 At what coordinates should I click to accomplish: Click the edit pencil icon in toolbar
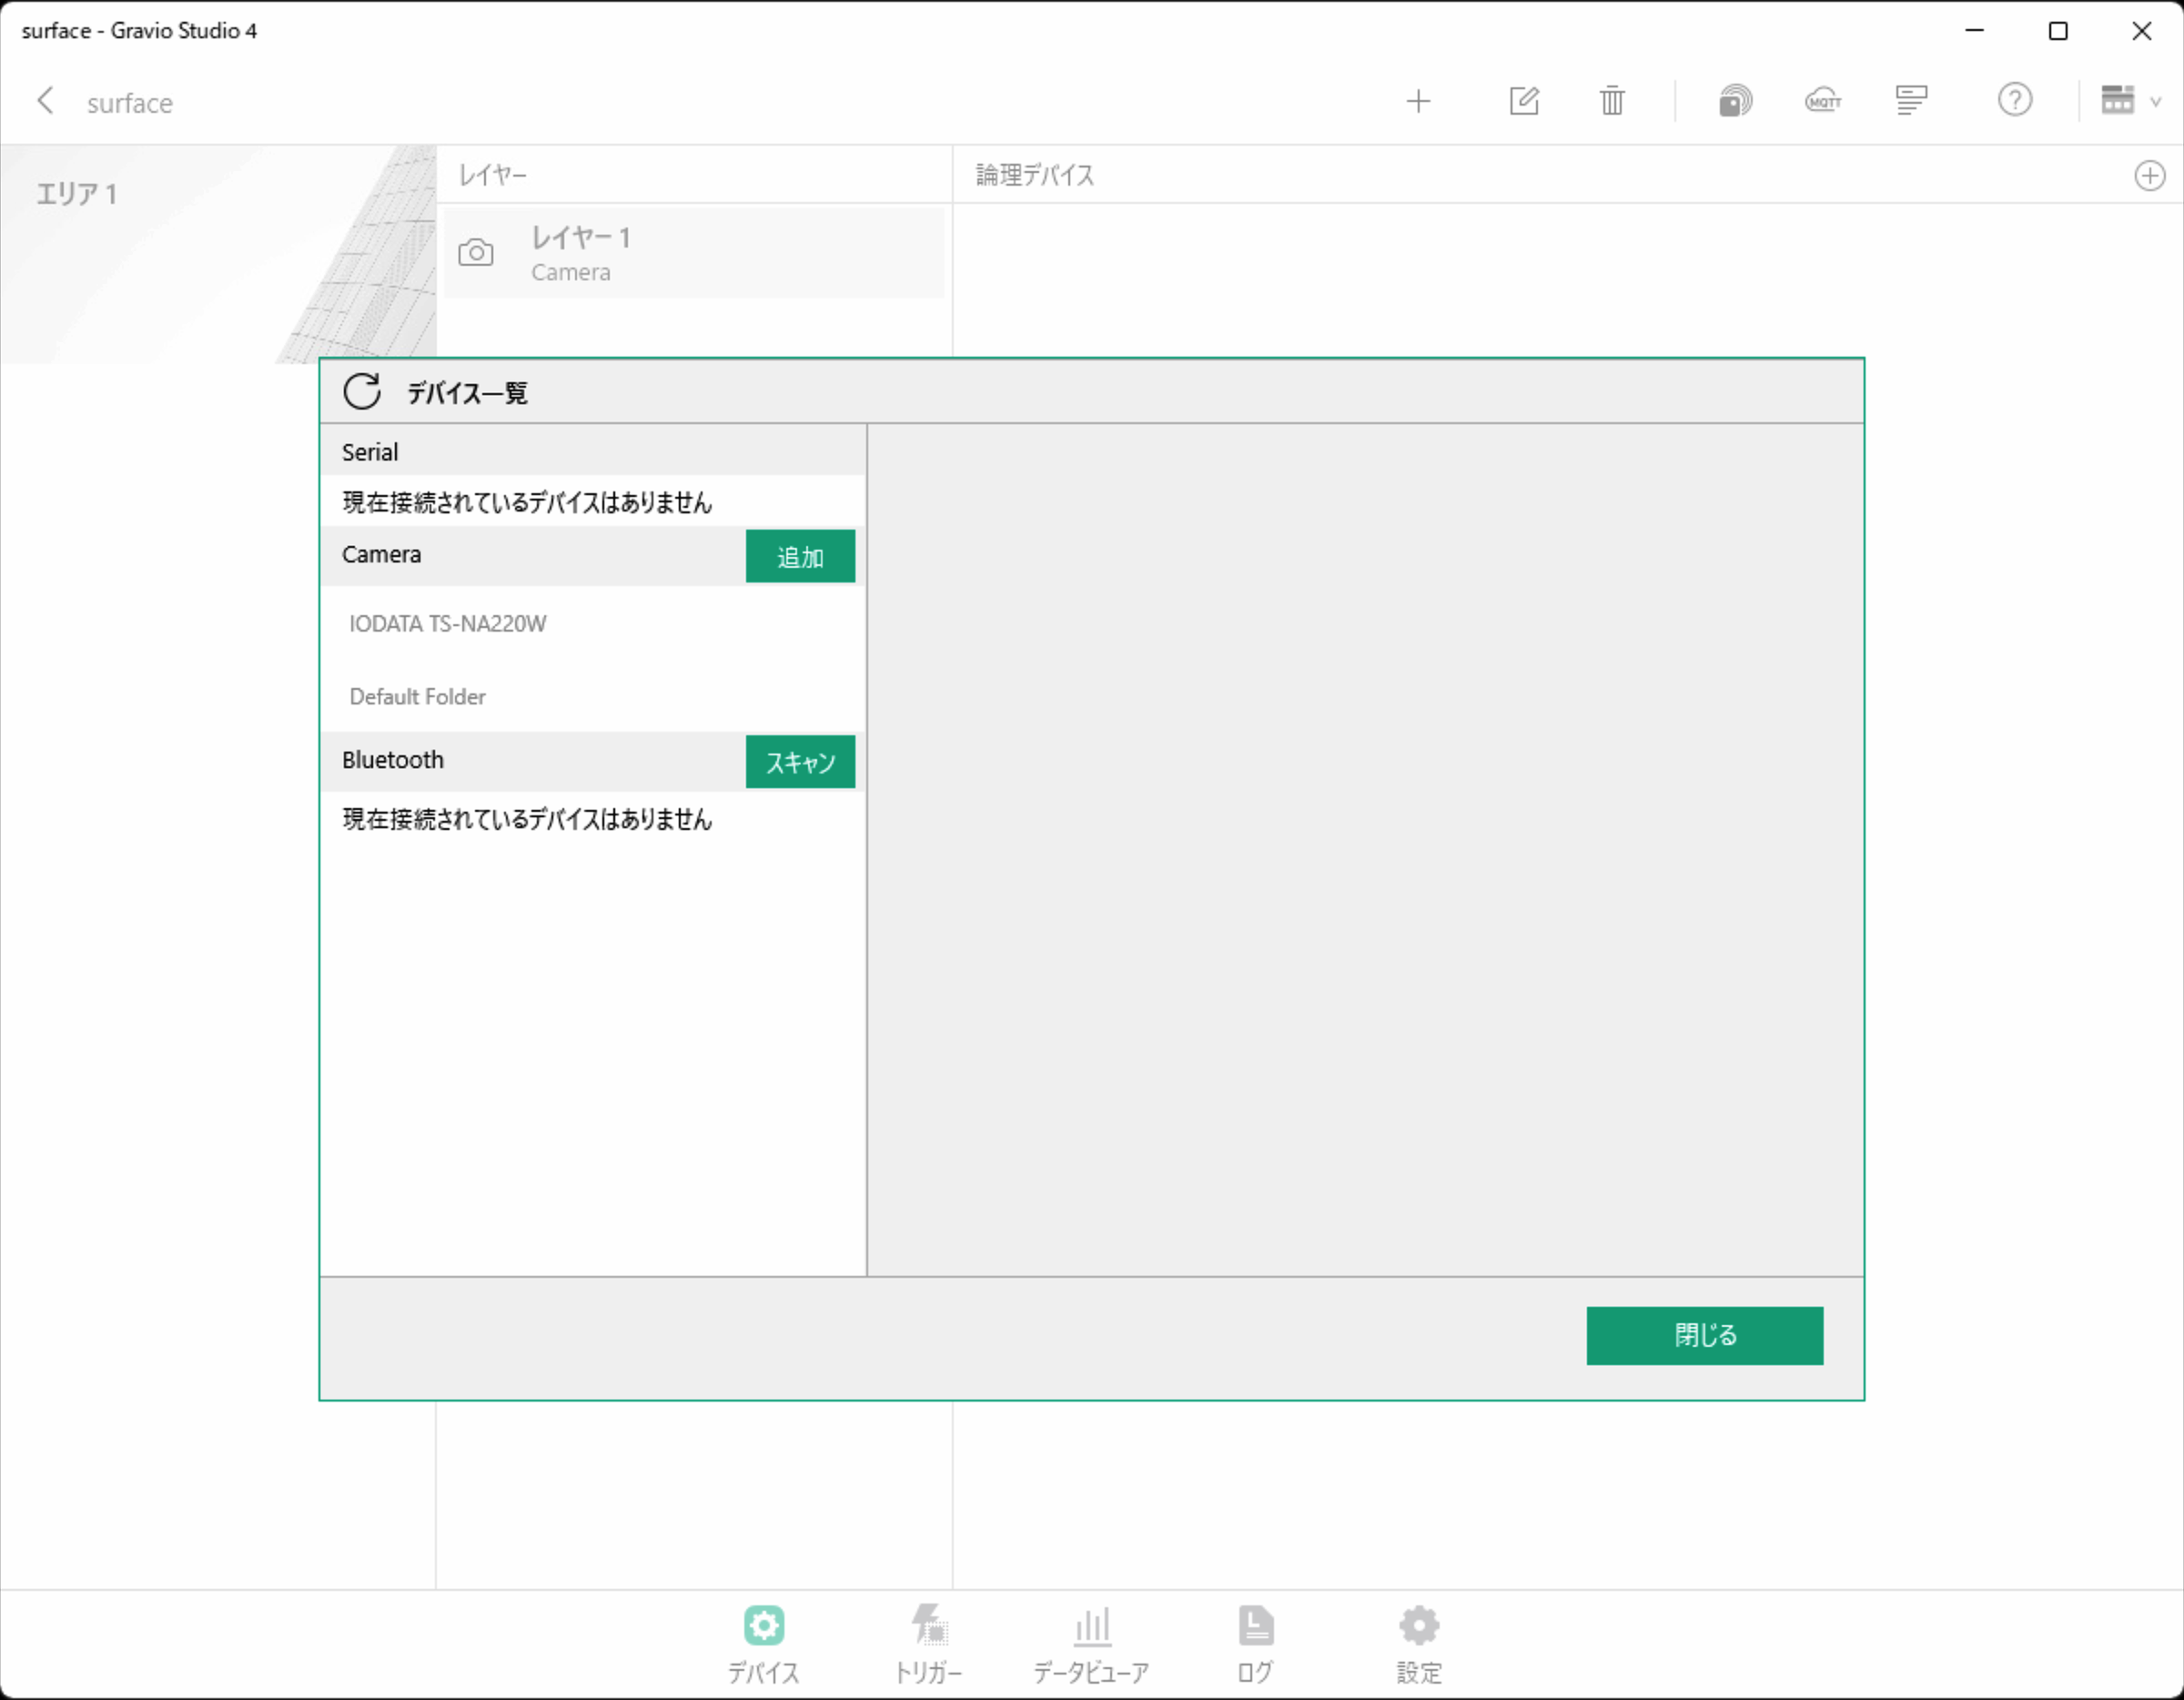[1524, 101]
